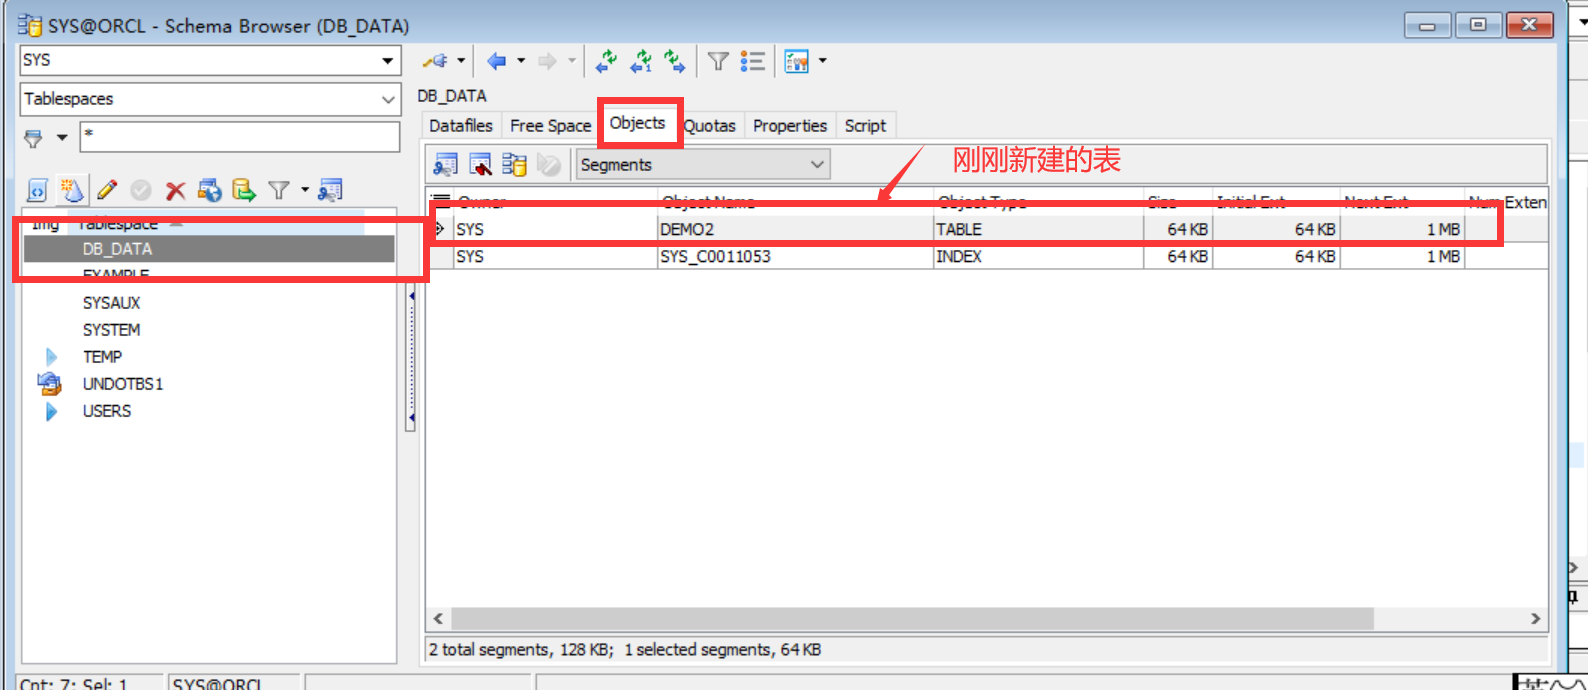This screenshot has width=1588, height=690.
Task: Click the object filter funnel icon
Action: 34,138
